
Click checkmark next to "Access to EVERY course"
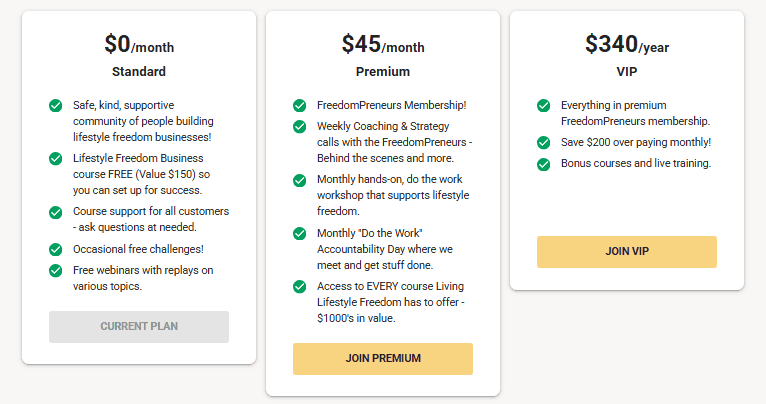(299, 287)
